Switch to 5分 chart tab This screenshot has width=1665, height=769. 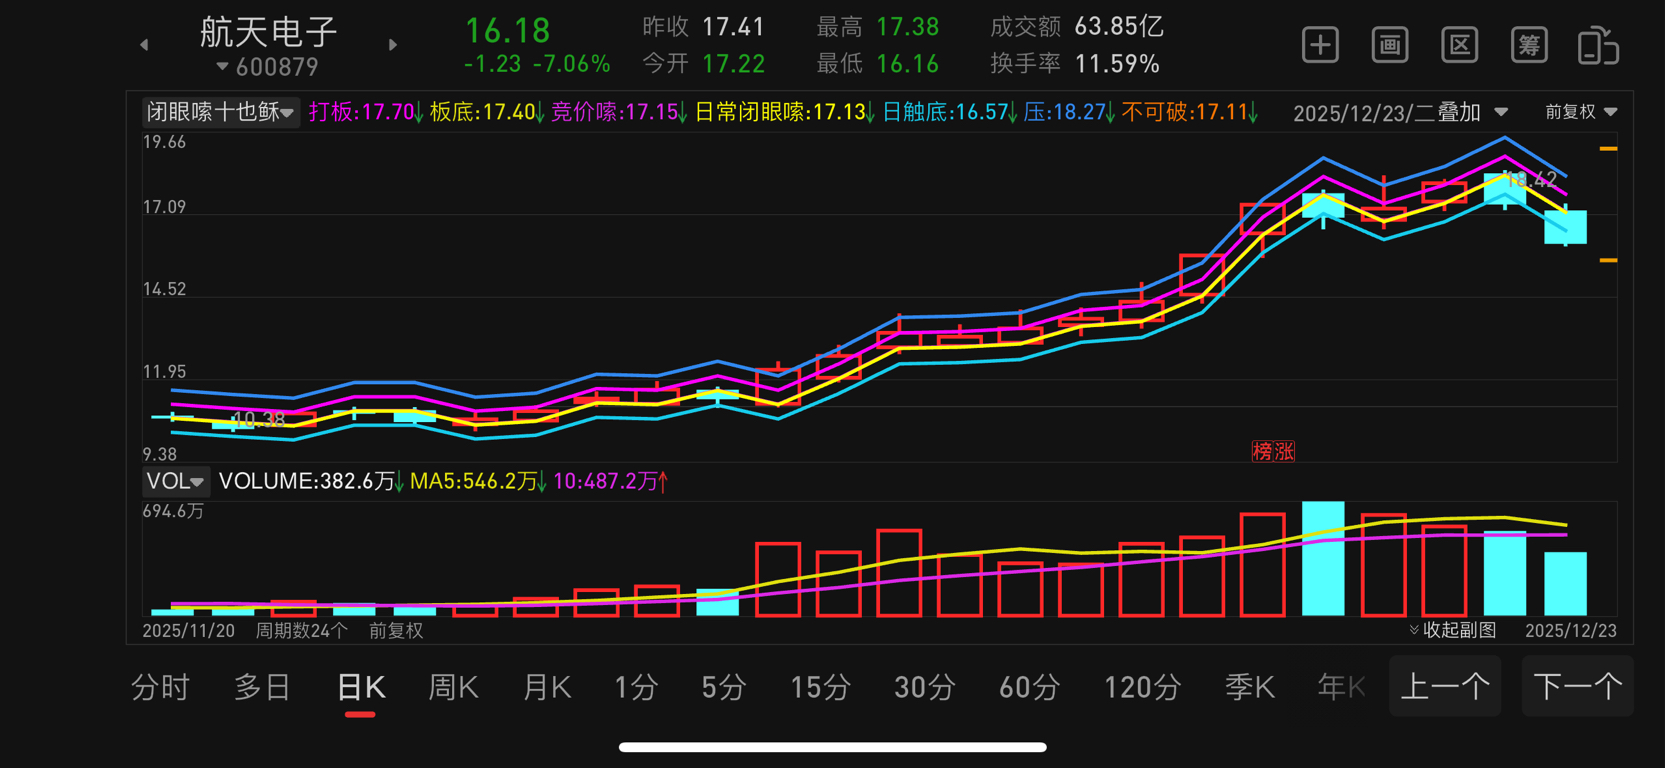[724, 688]
